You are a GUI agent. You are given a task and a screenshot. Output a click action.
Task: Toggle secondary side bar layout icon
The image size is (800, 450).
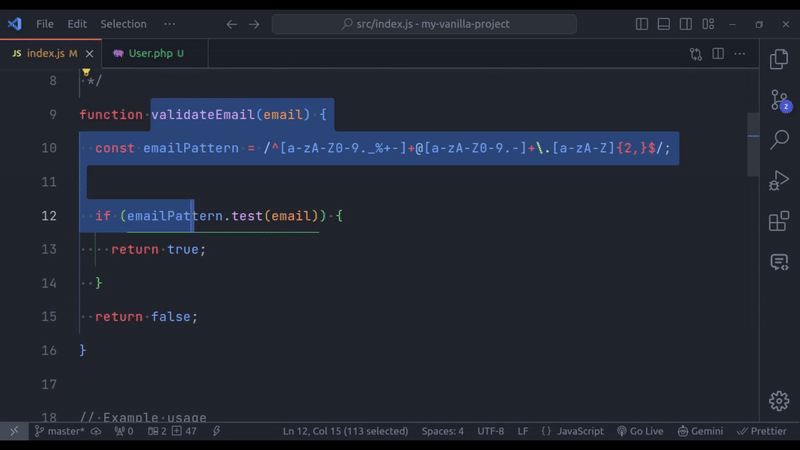point(686,24)
